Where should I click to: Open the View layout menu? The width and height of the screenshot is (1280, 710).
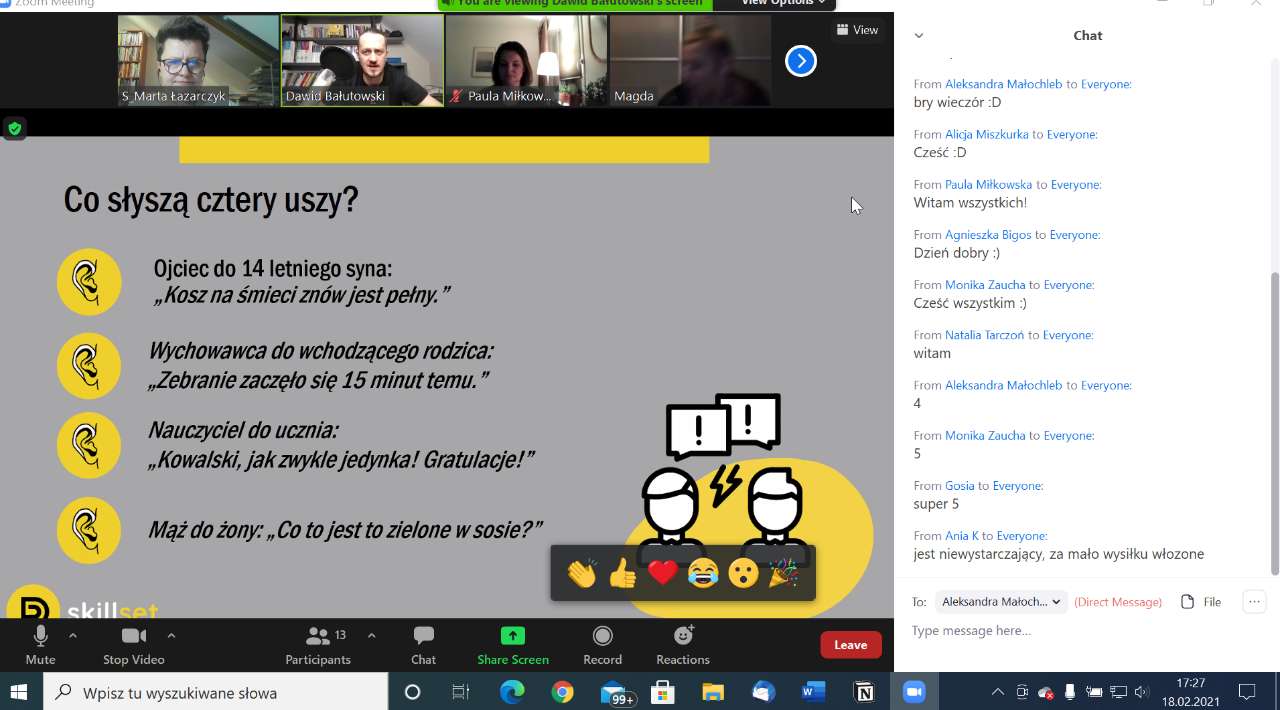[857, 30]
